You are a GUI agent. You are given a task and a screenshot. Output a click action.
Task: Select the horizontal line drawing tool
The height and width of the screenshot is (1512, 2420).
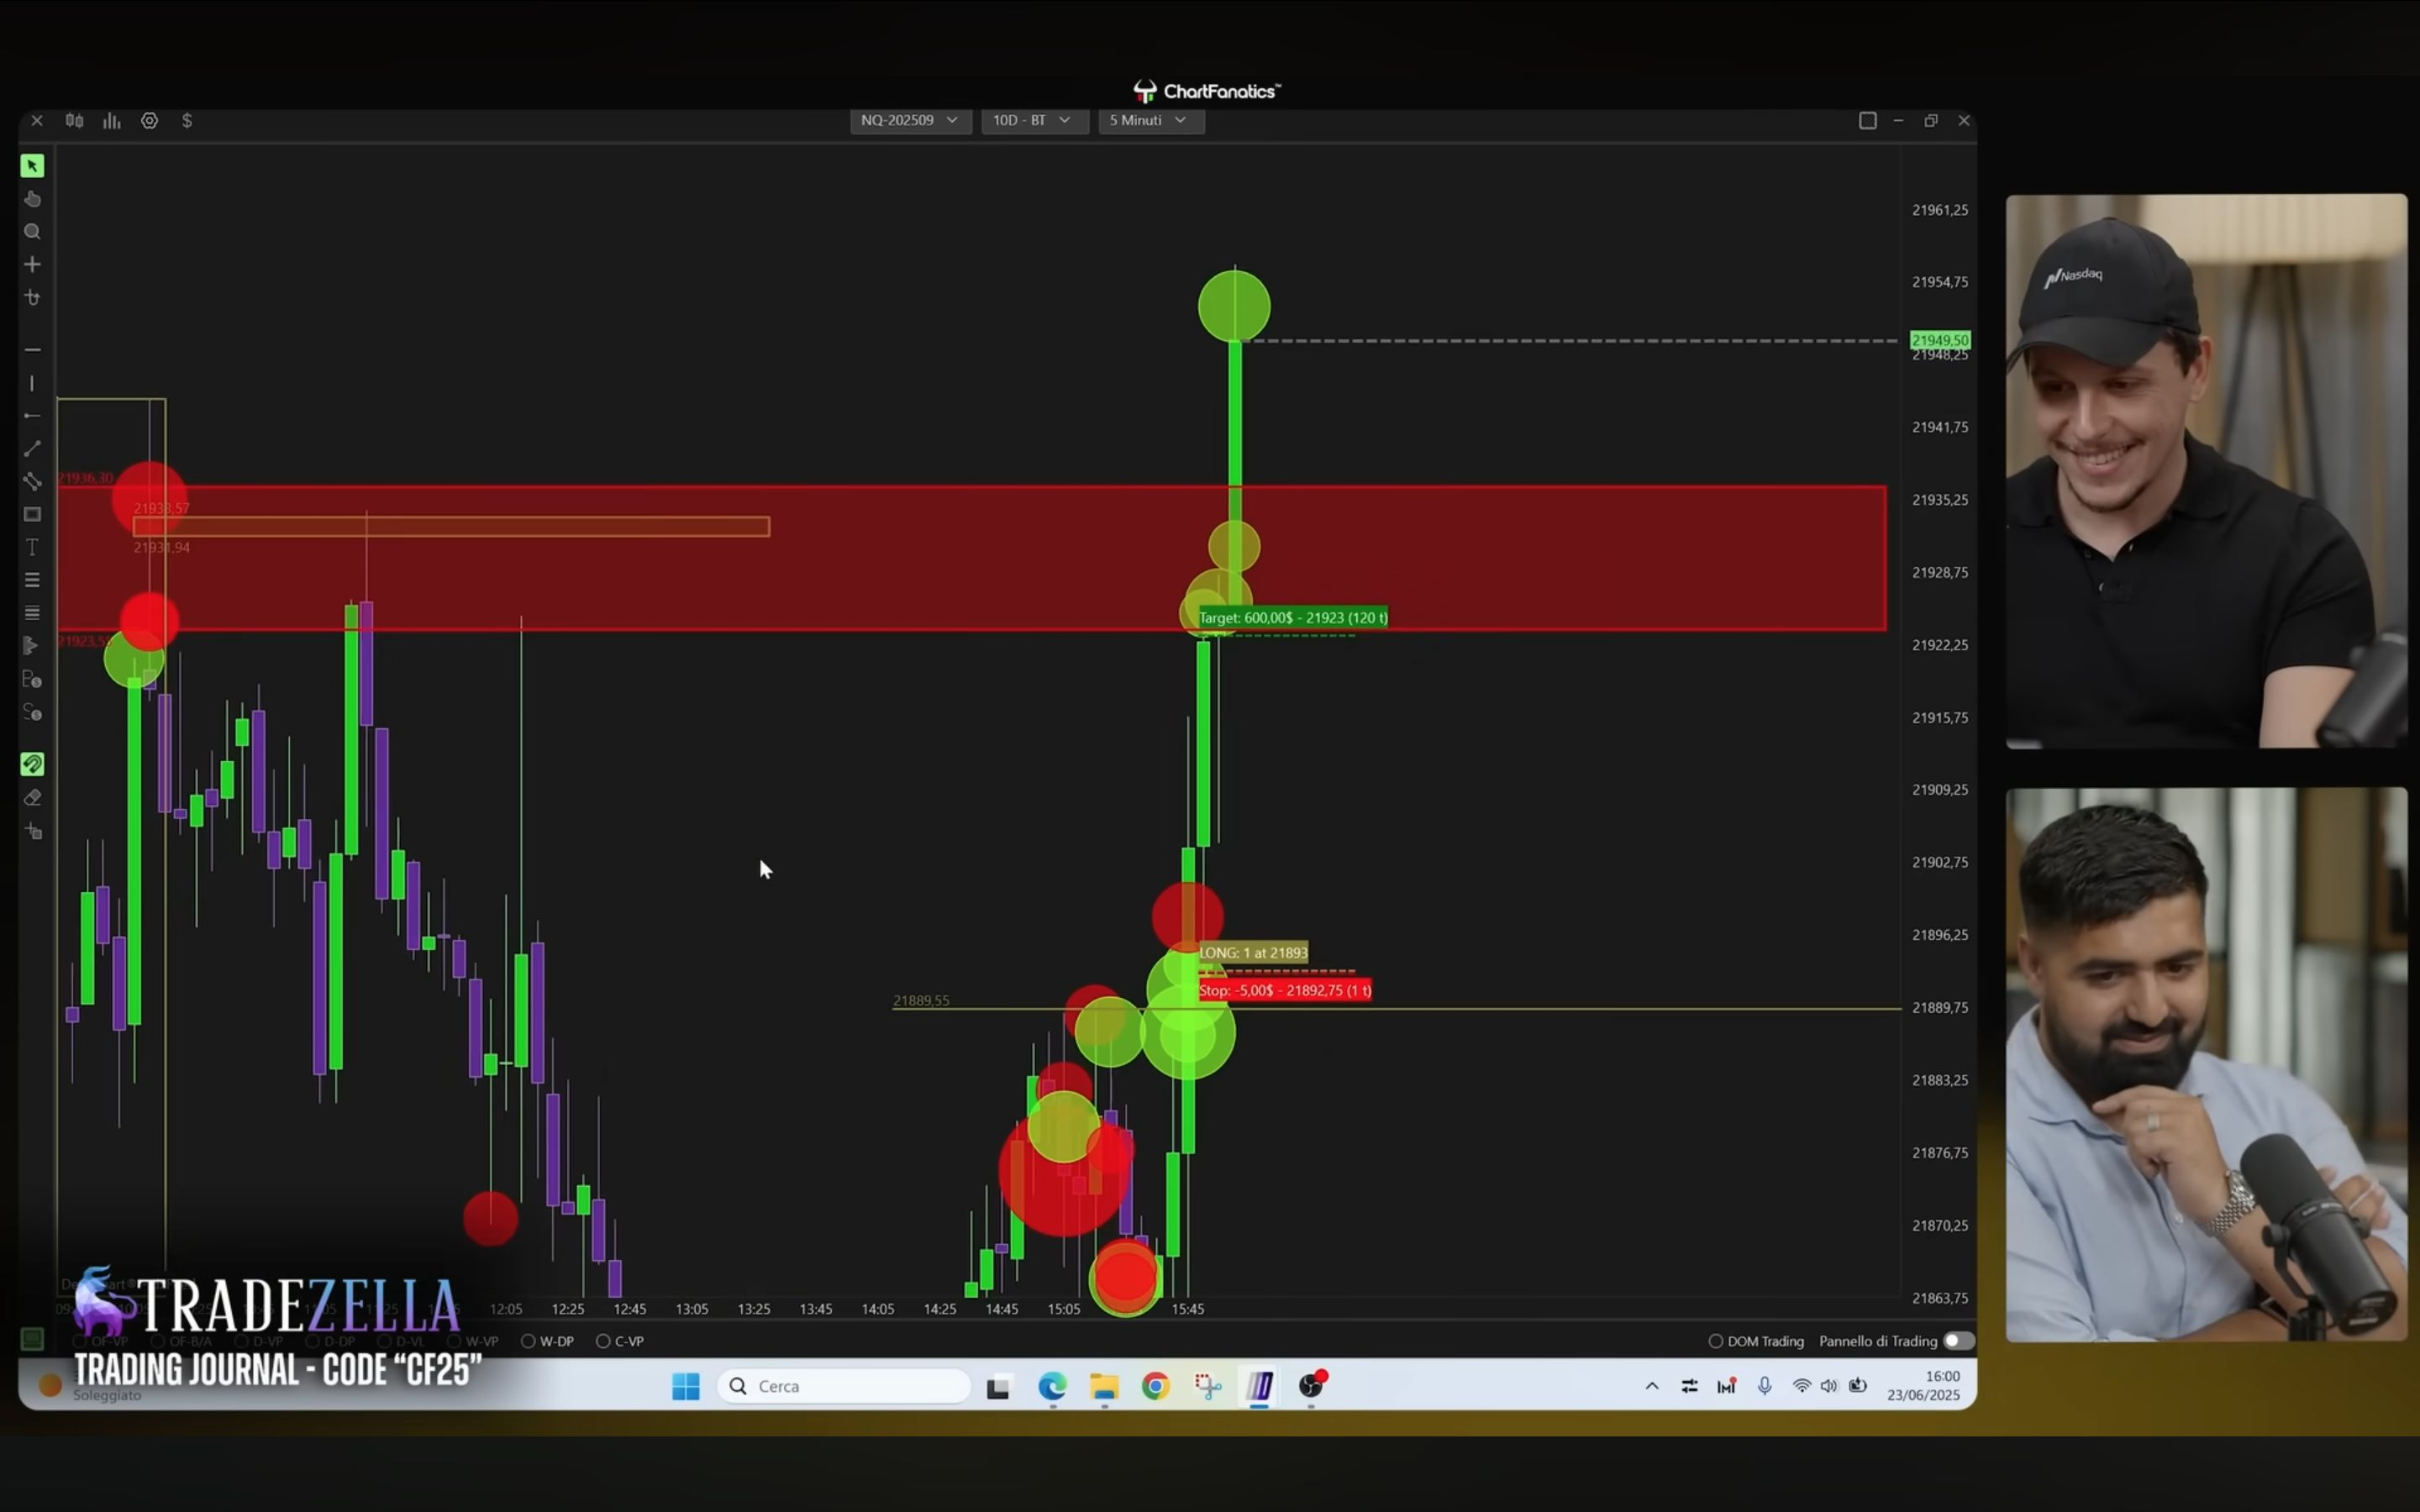click(x=32, y=349)
